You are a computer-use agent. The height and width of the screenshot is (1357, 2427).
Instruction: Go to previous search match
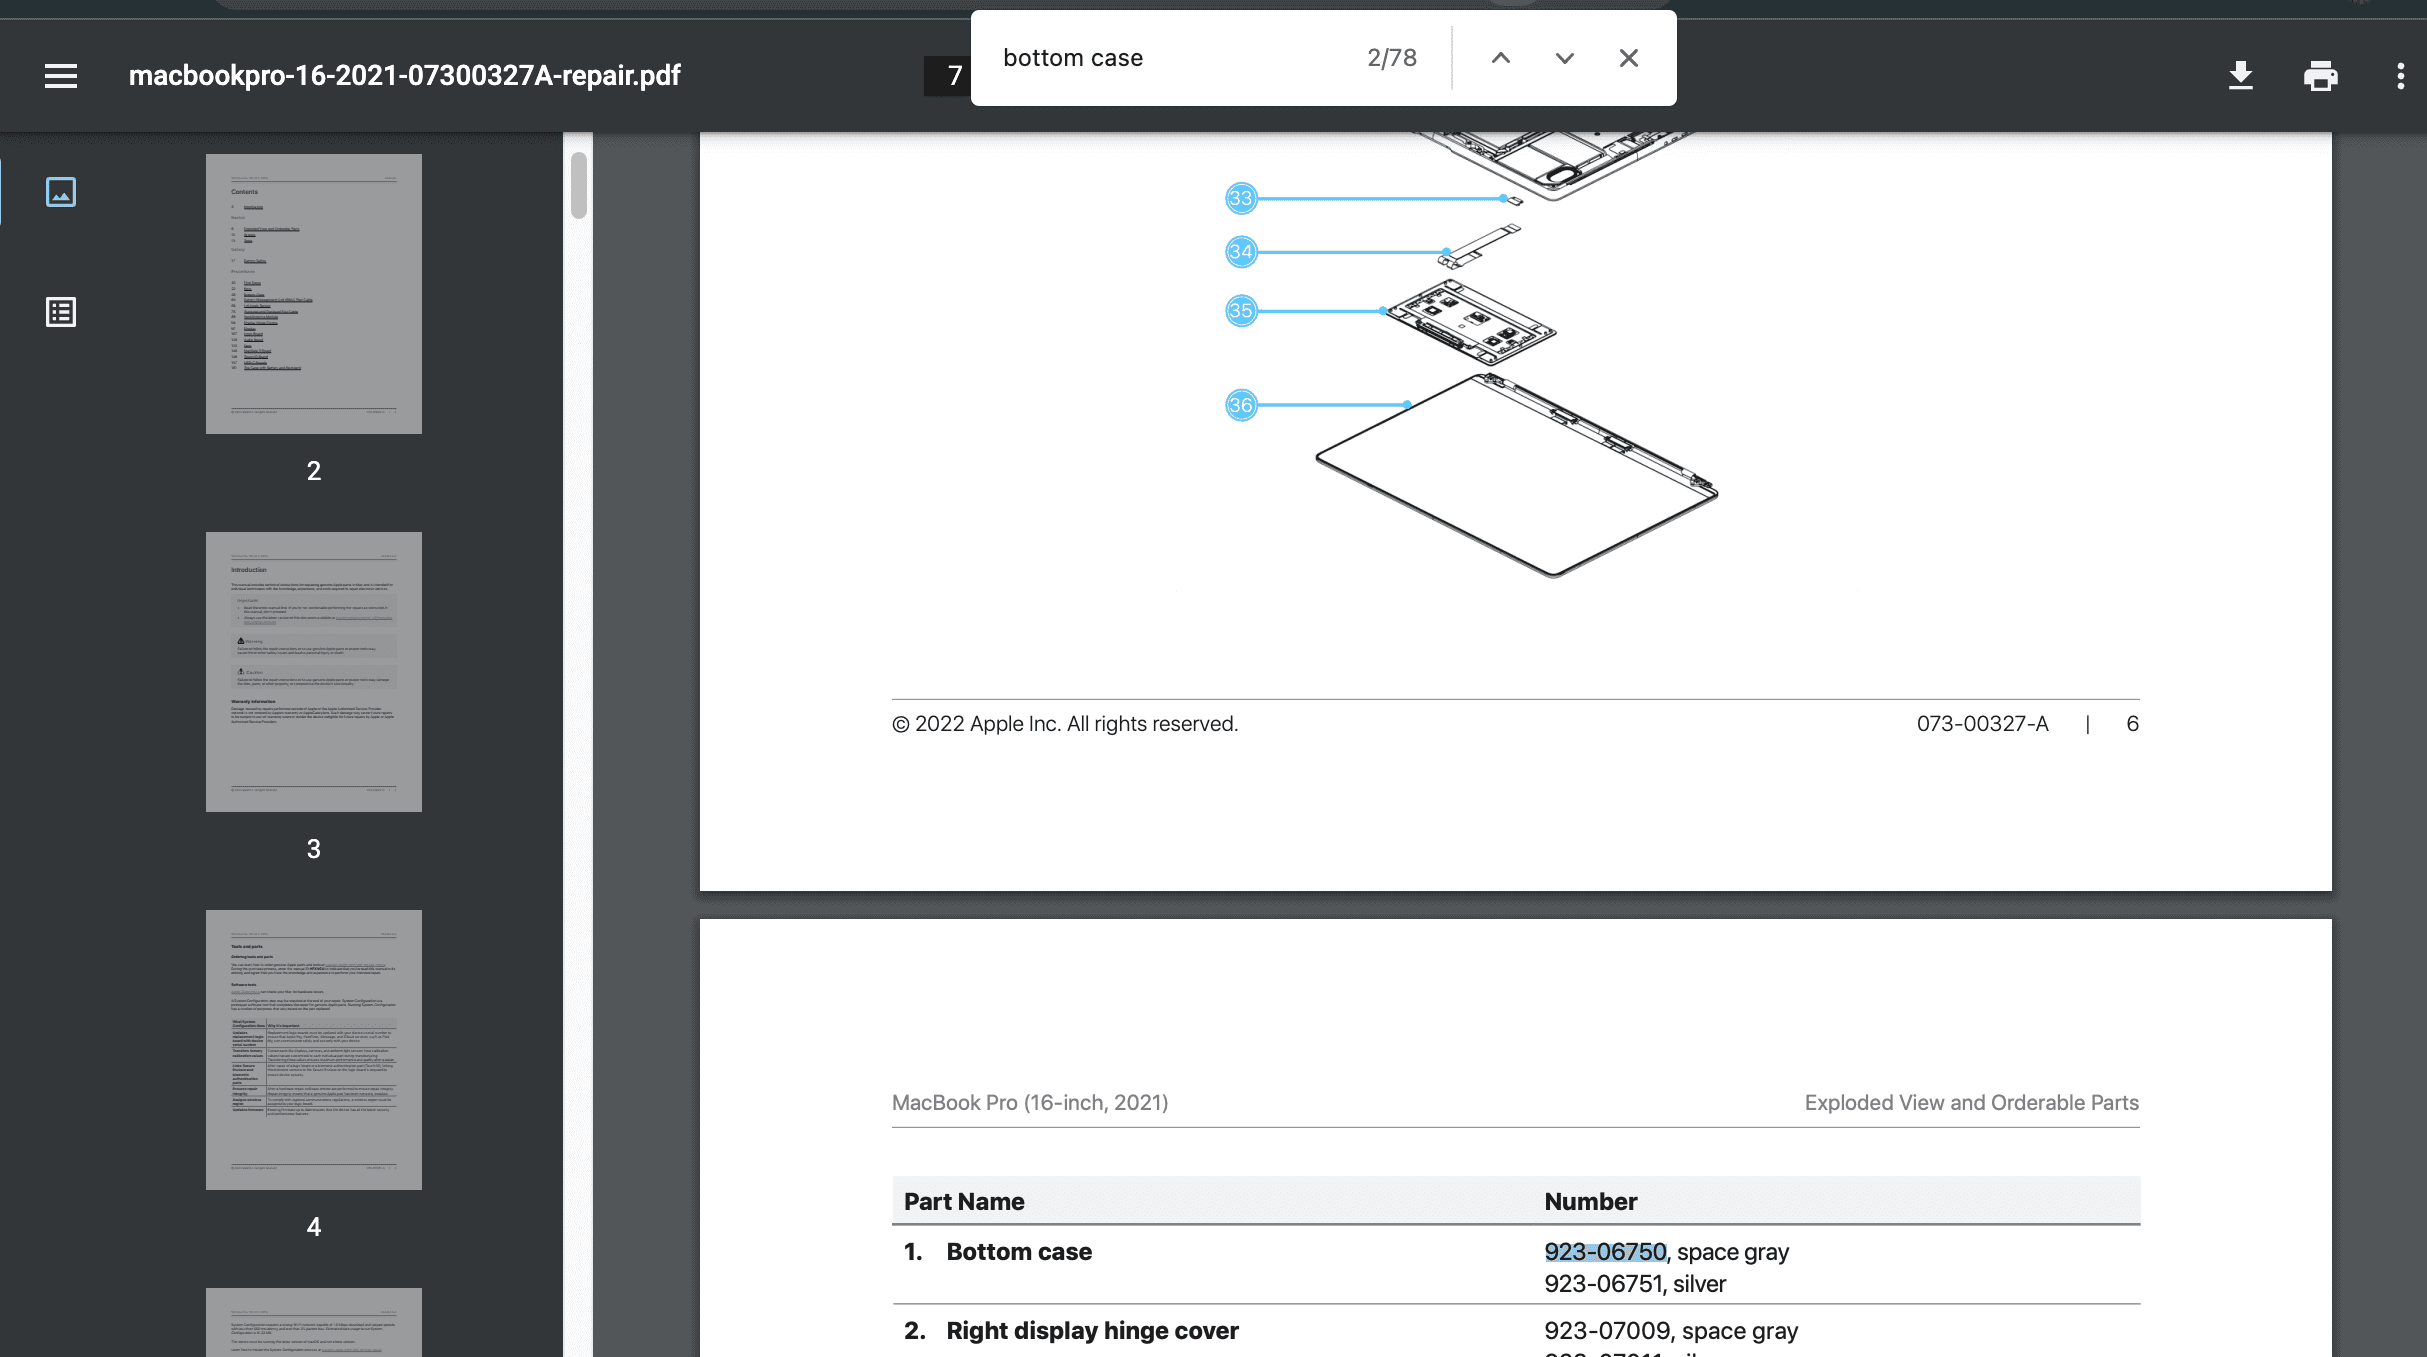pos(1501,58)
